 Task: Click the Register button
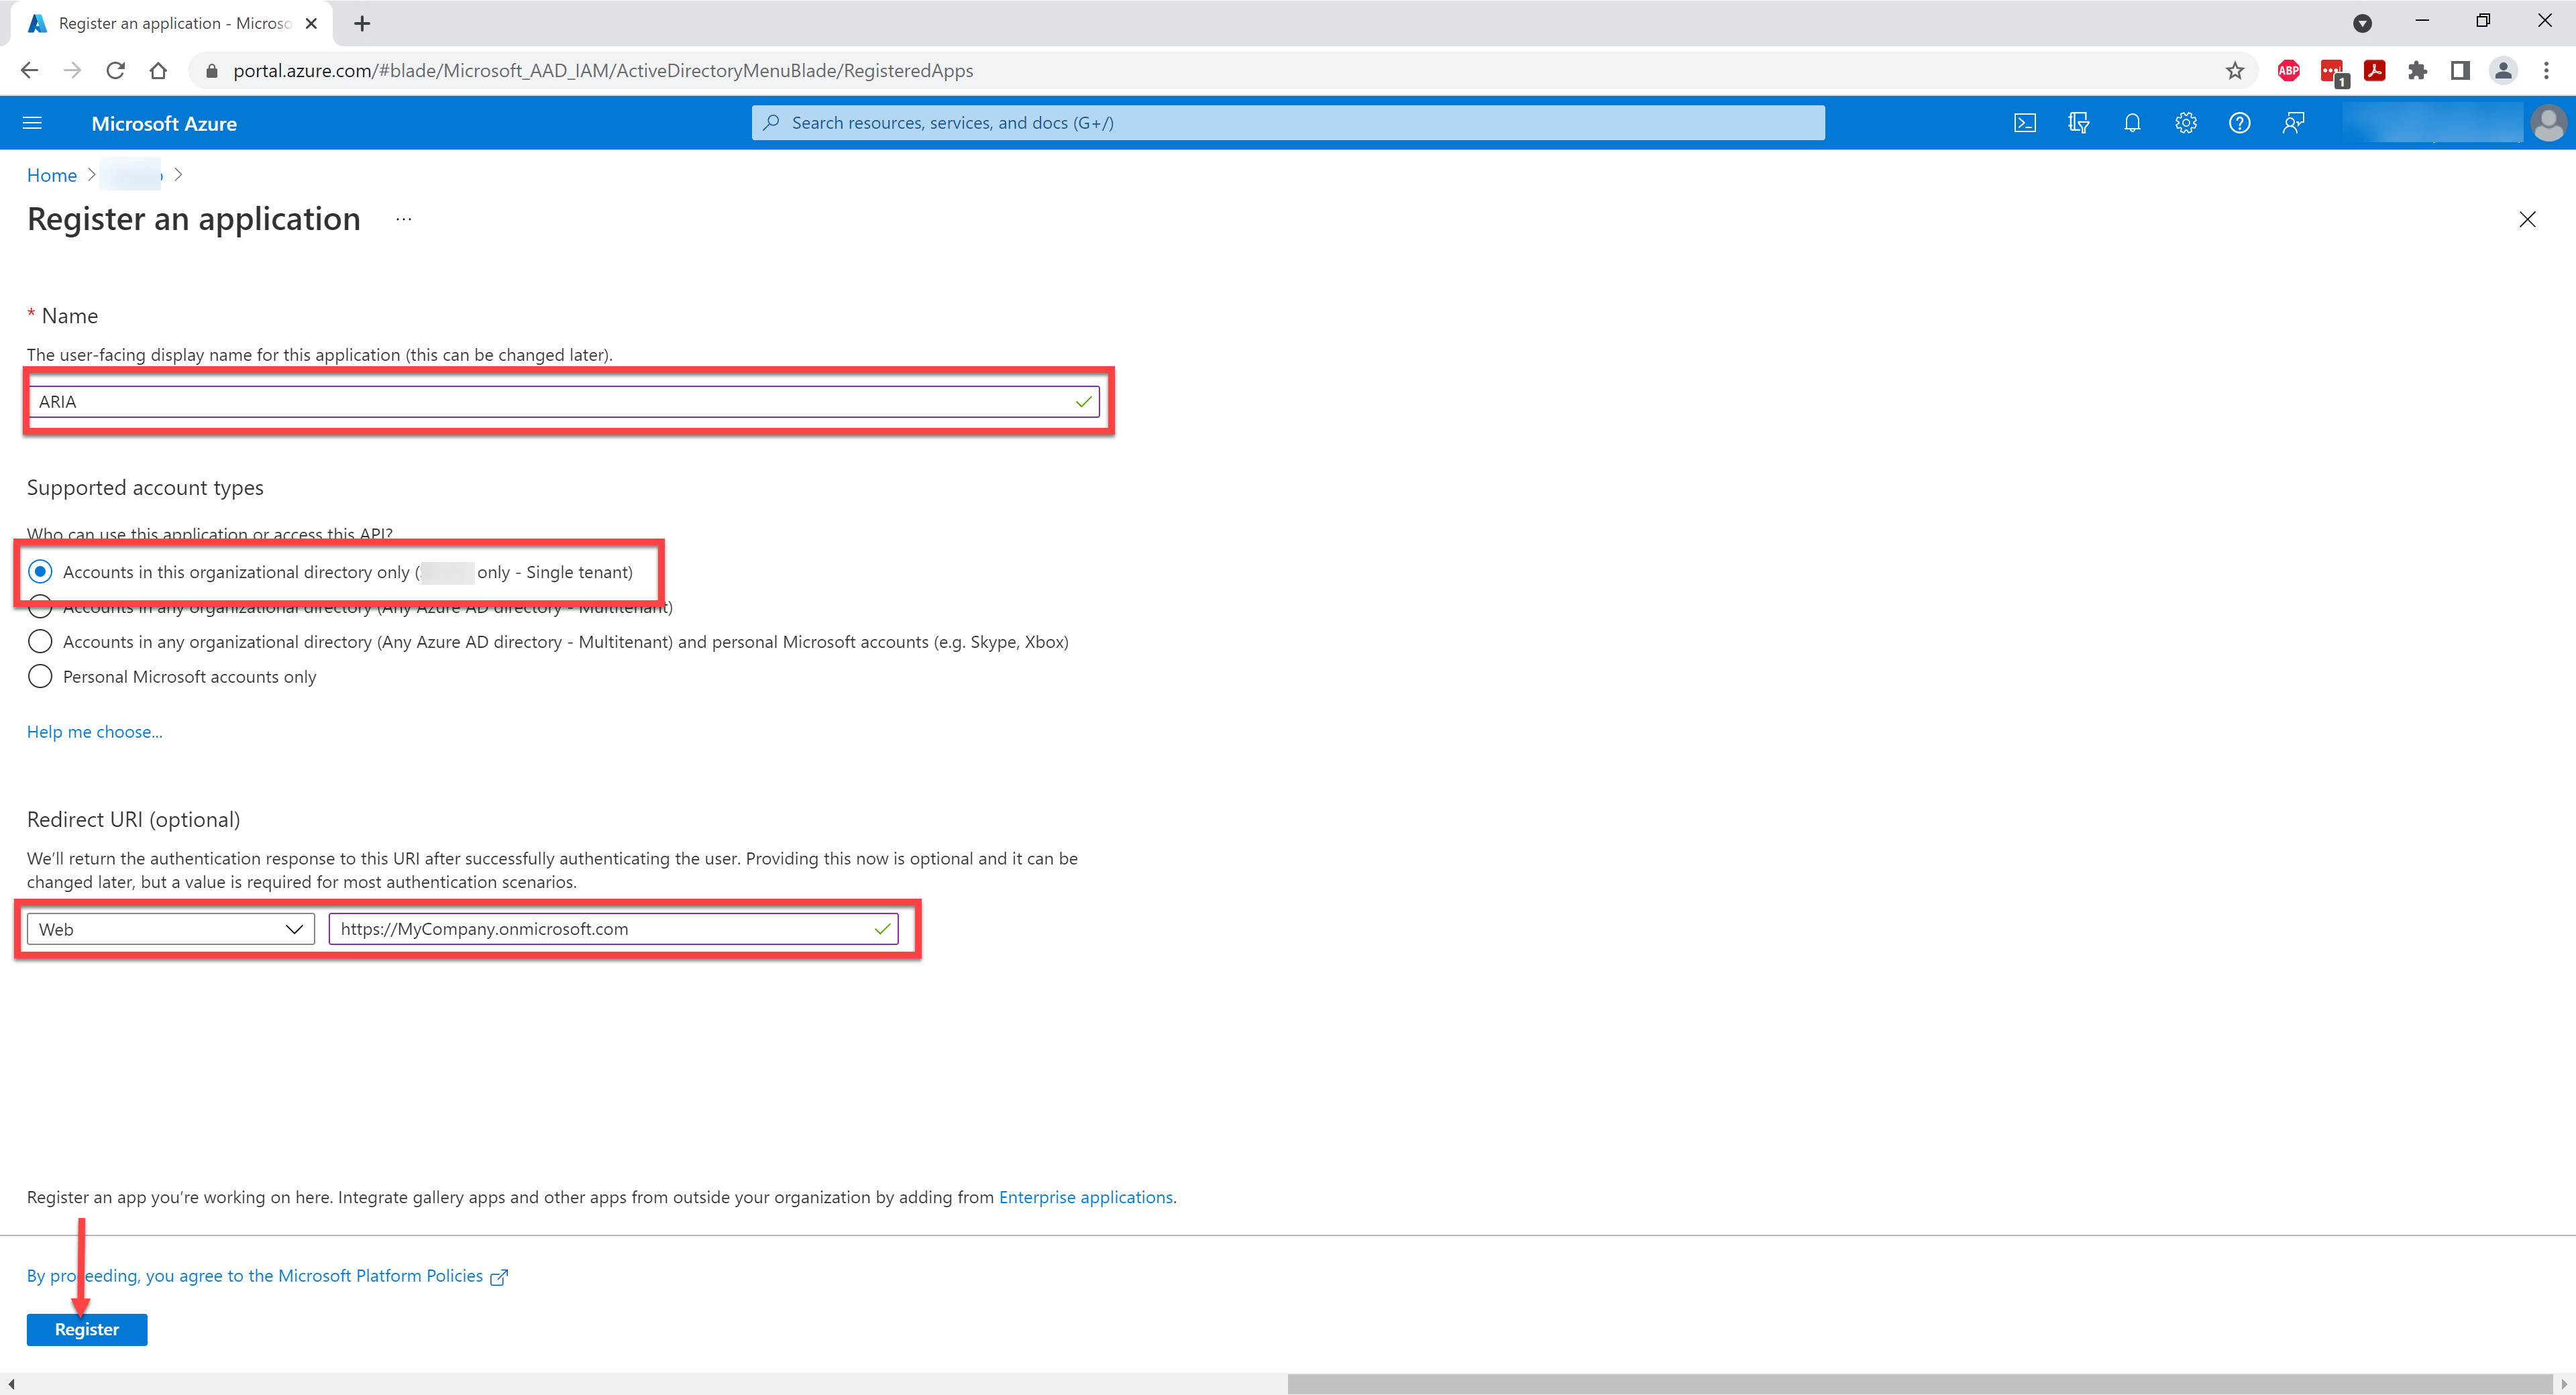pos(87,1329)
